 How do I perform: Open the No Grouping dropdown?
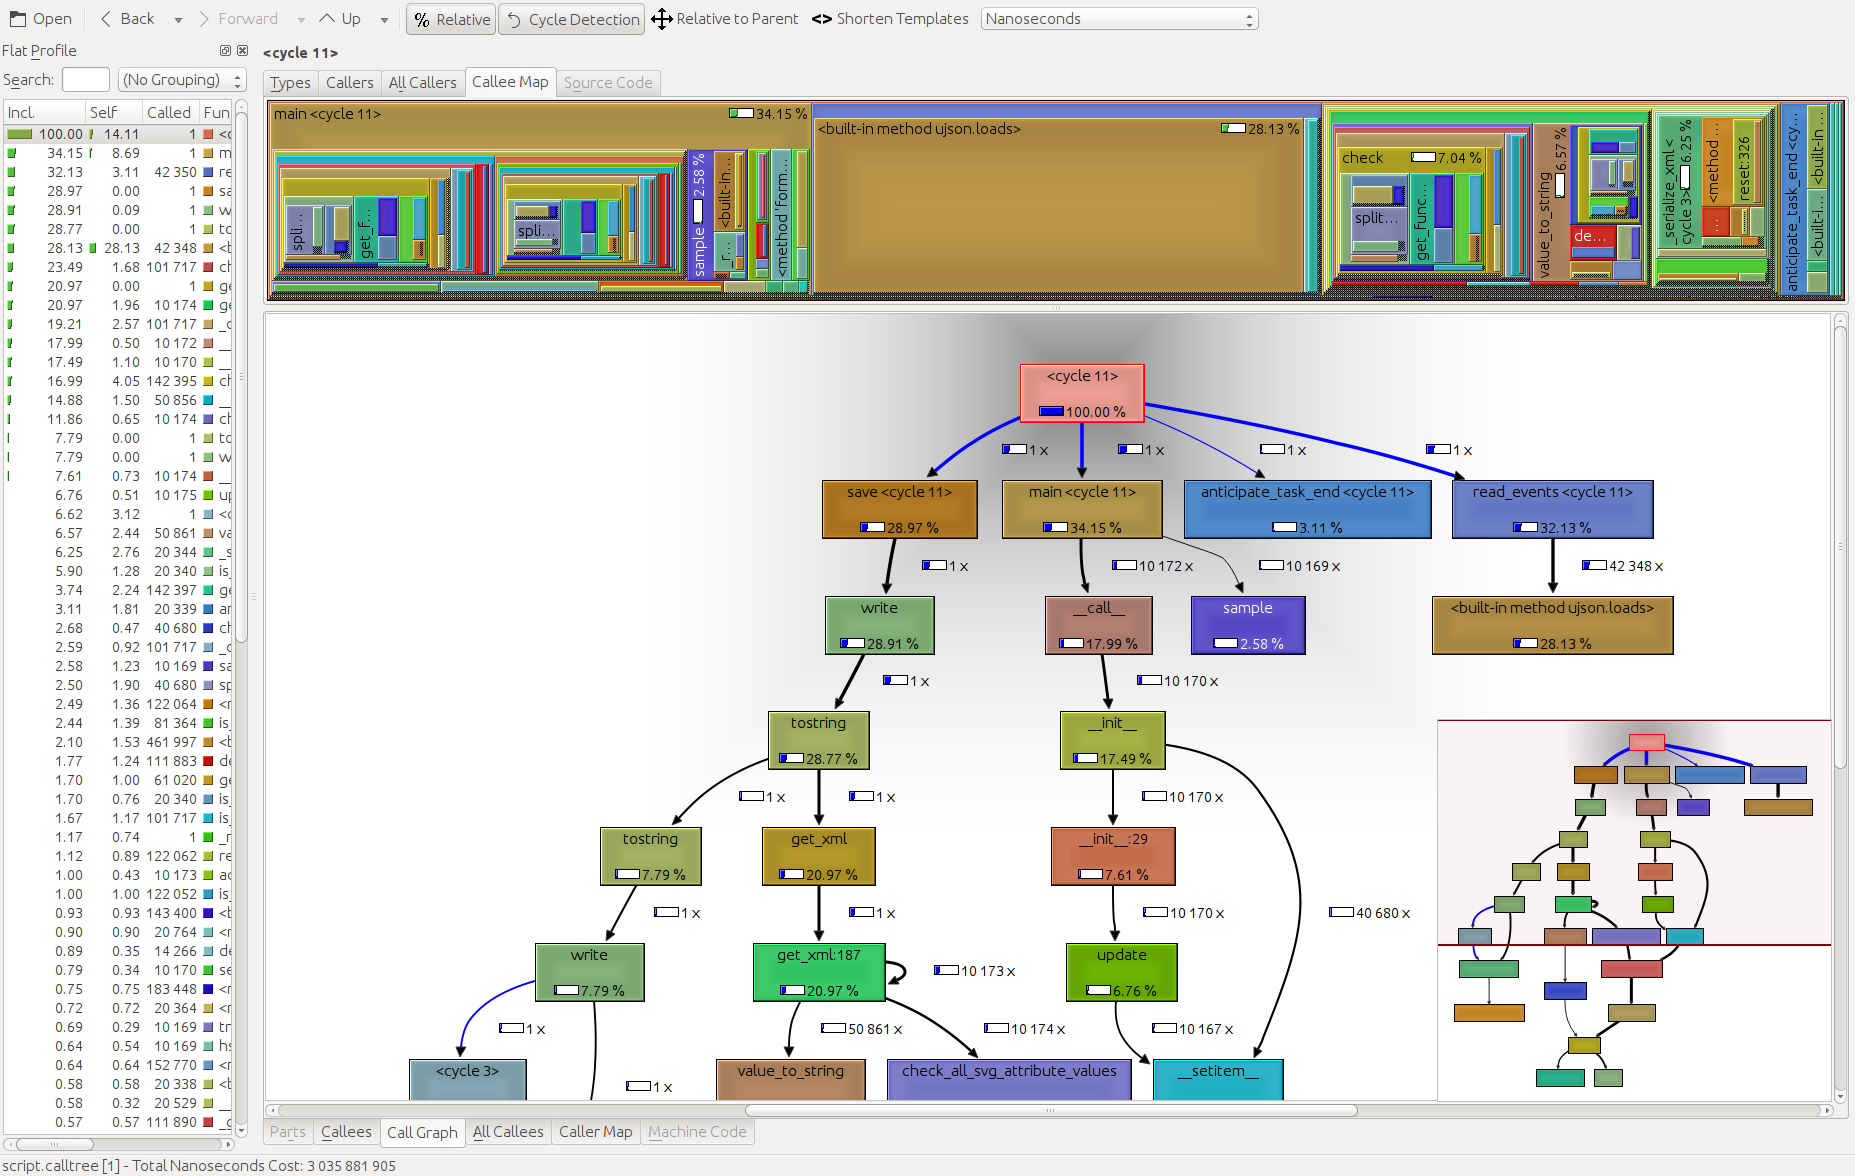click(182, 80)
